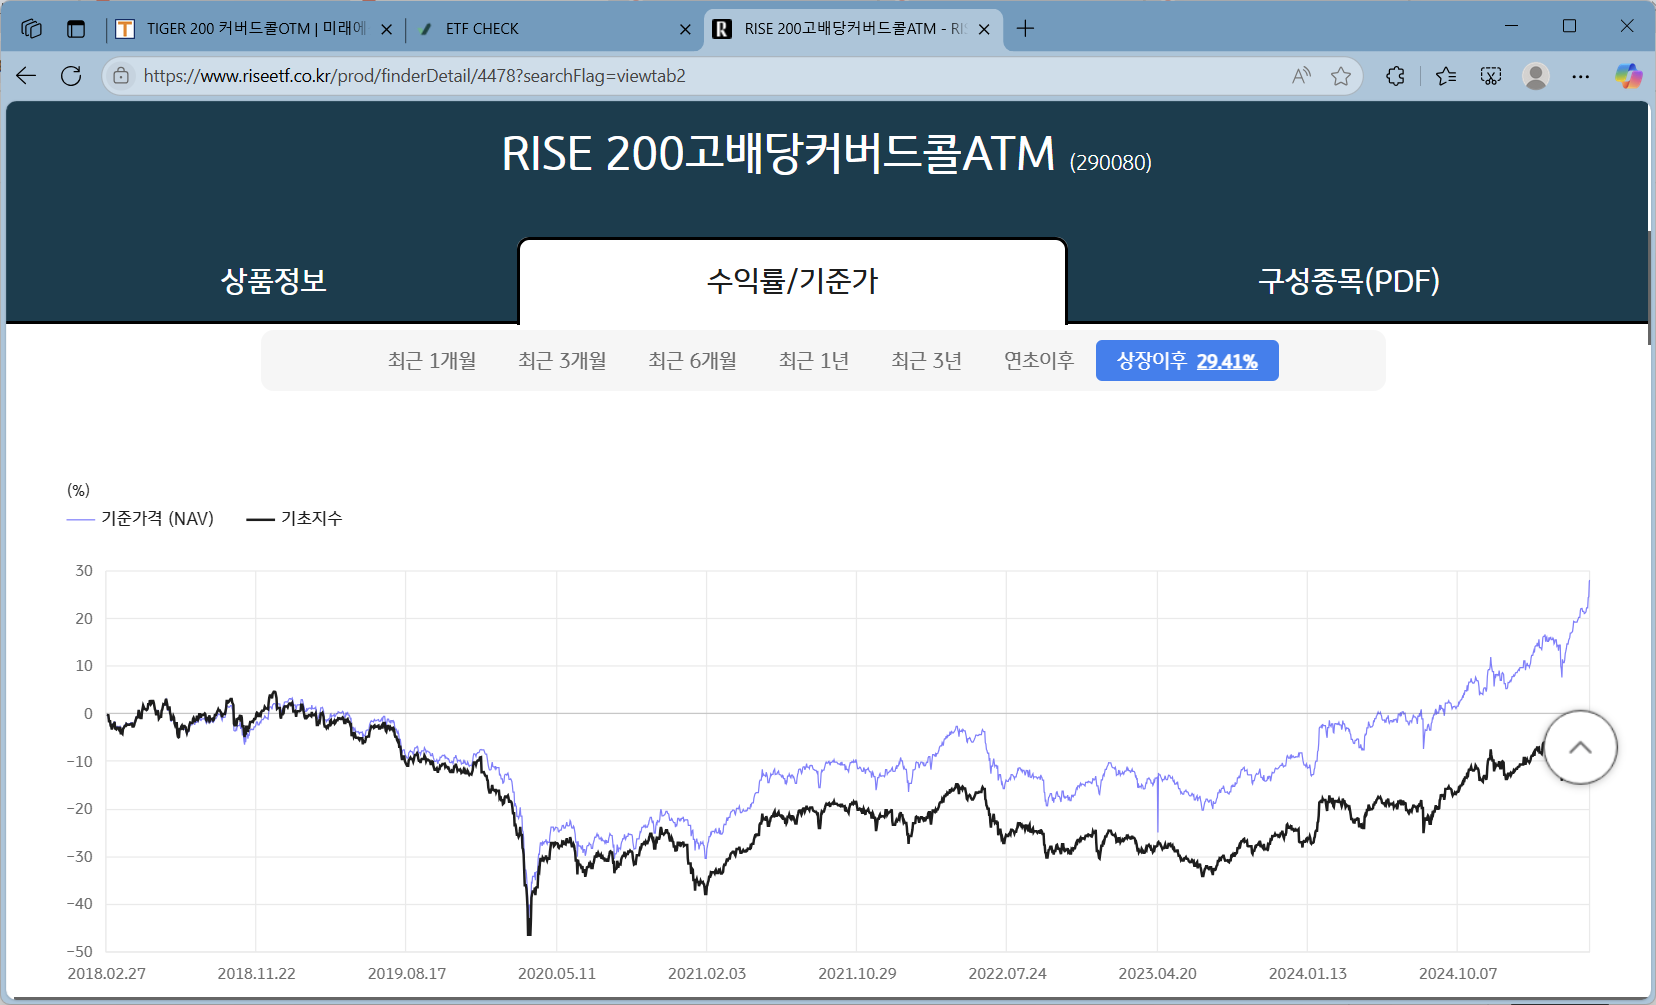Select the 최근 3년 period
This screenshot has height=1005, width=1656.
point(926,361)
